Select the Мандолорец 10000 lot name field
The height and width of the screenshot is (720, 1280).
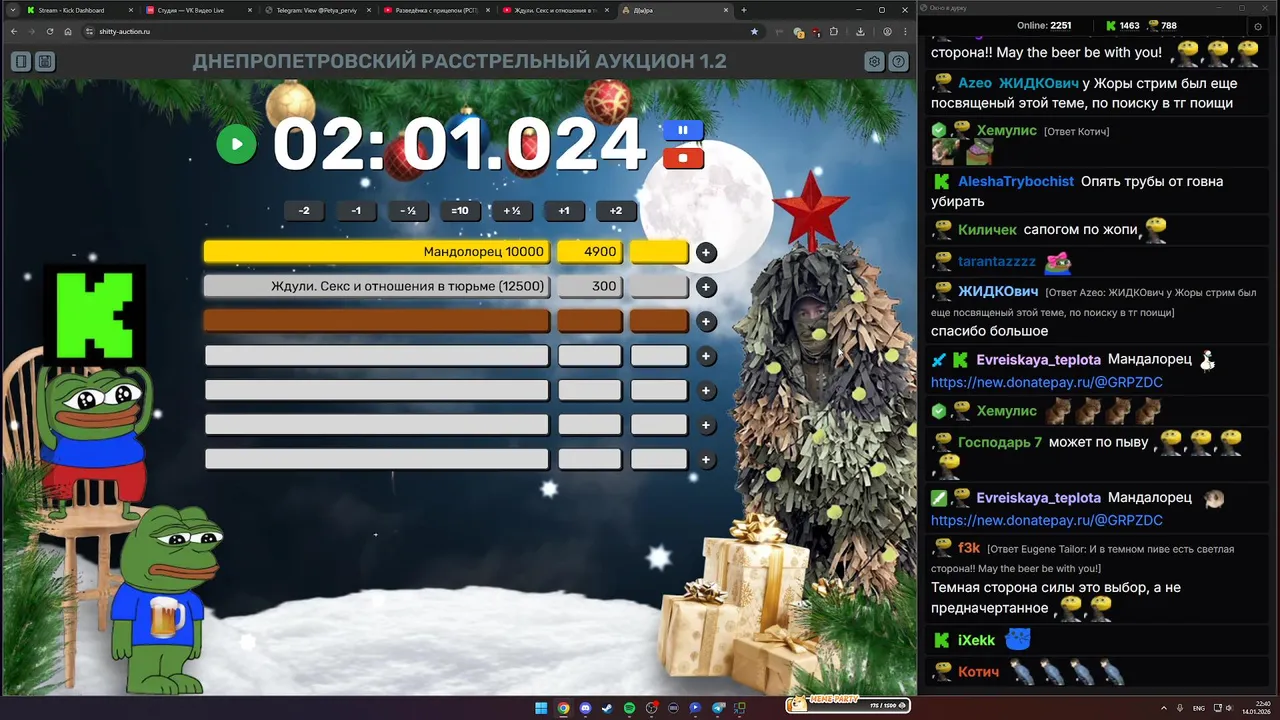coord(377,252)
